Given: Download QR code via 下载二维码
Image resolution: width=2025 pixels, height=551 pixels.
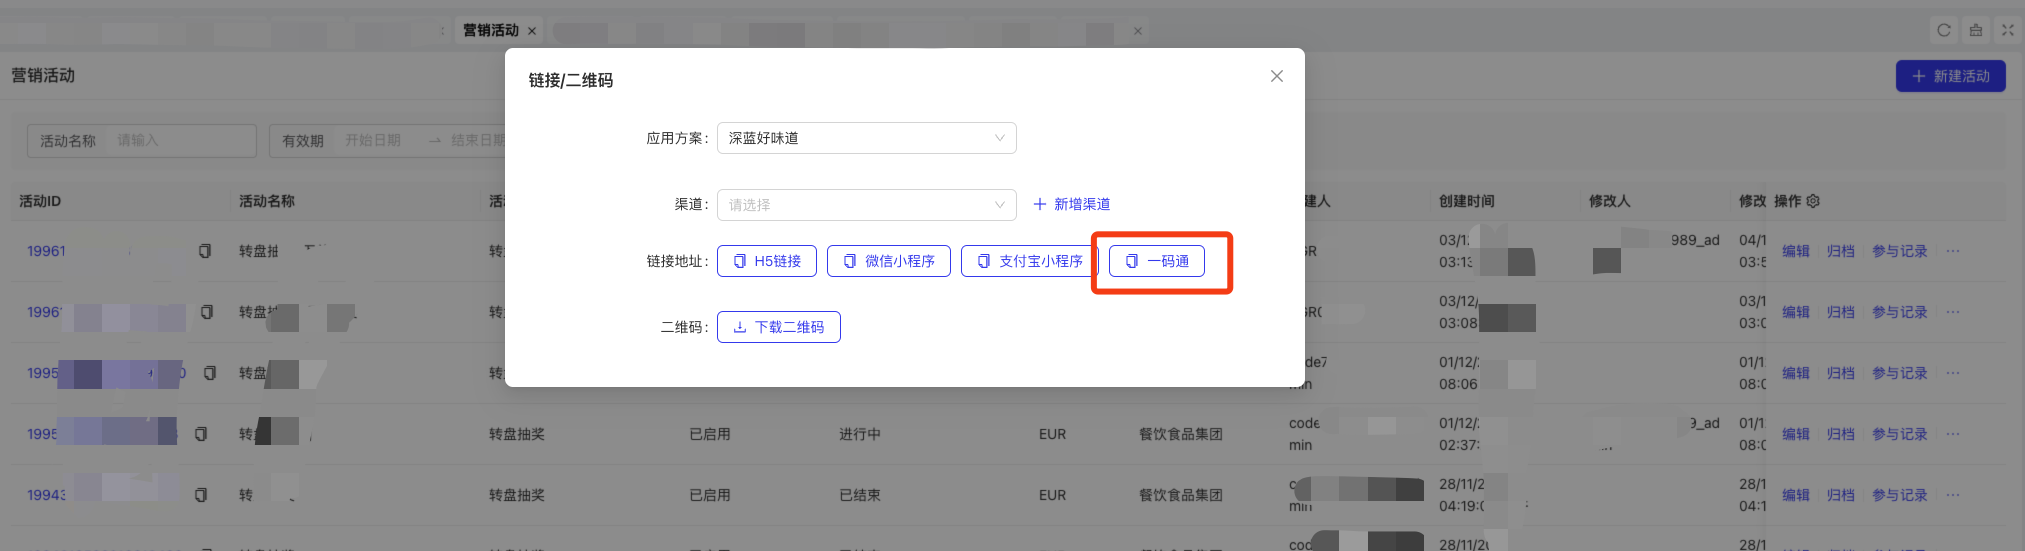Looking at the screenshot, I should coord(779,327).
